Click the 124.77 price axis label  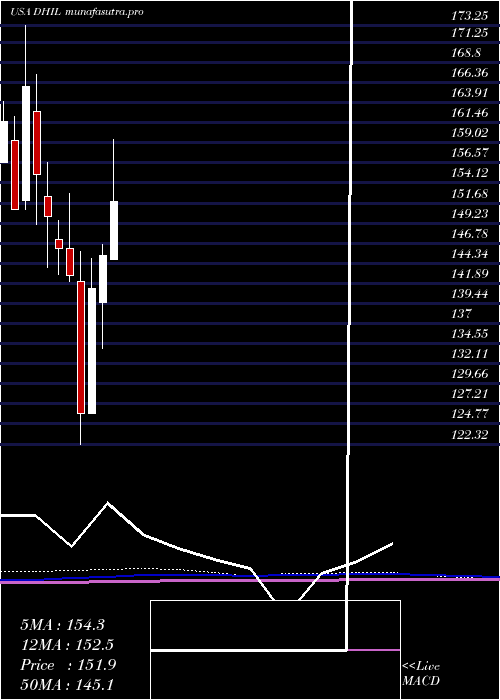click(470, 414)
